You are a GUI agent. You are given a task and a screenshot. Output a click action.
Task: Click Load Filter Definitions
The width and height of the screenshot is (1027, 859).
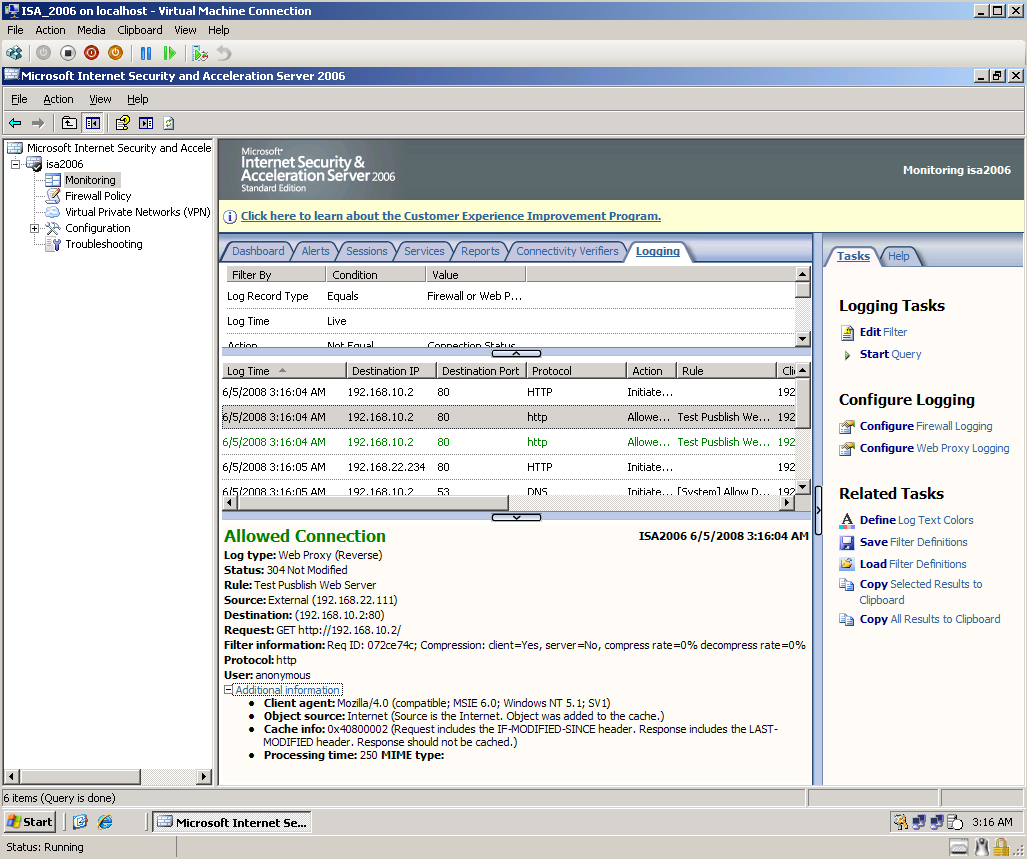(912, 564)
